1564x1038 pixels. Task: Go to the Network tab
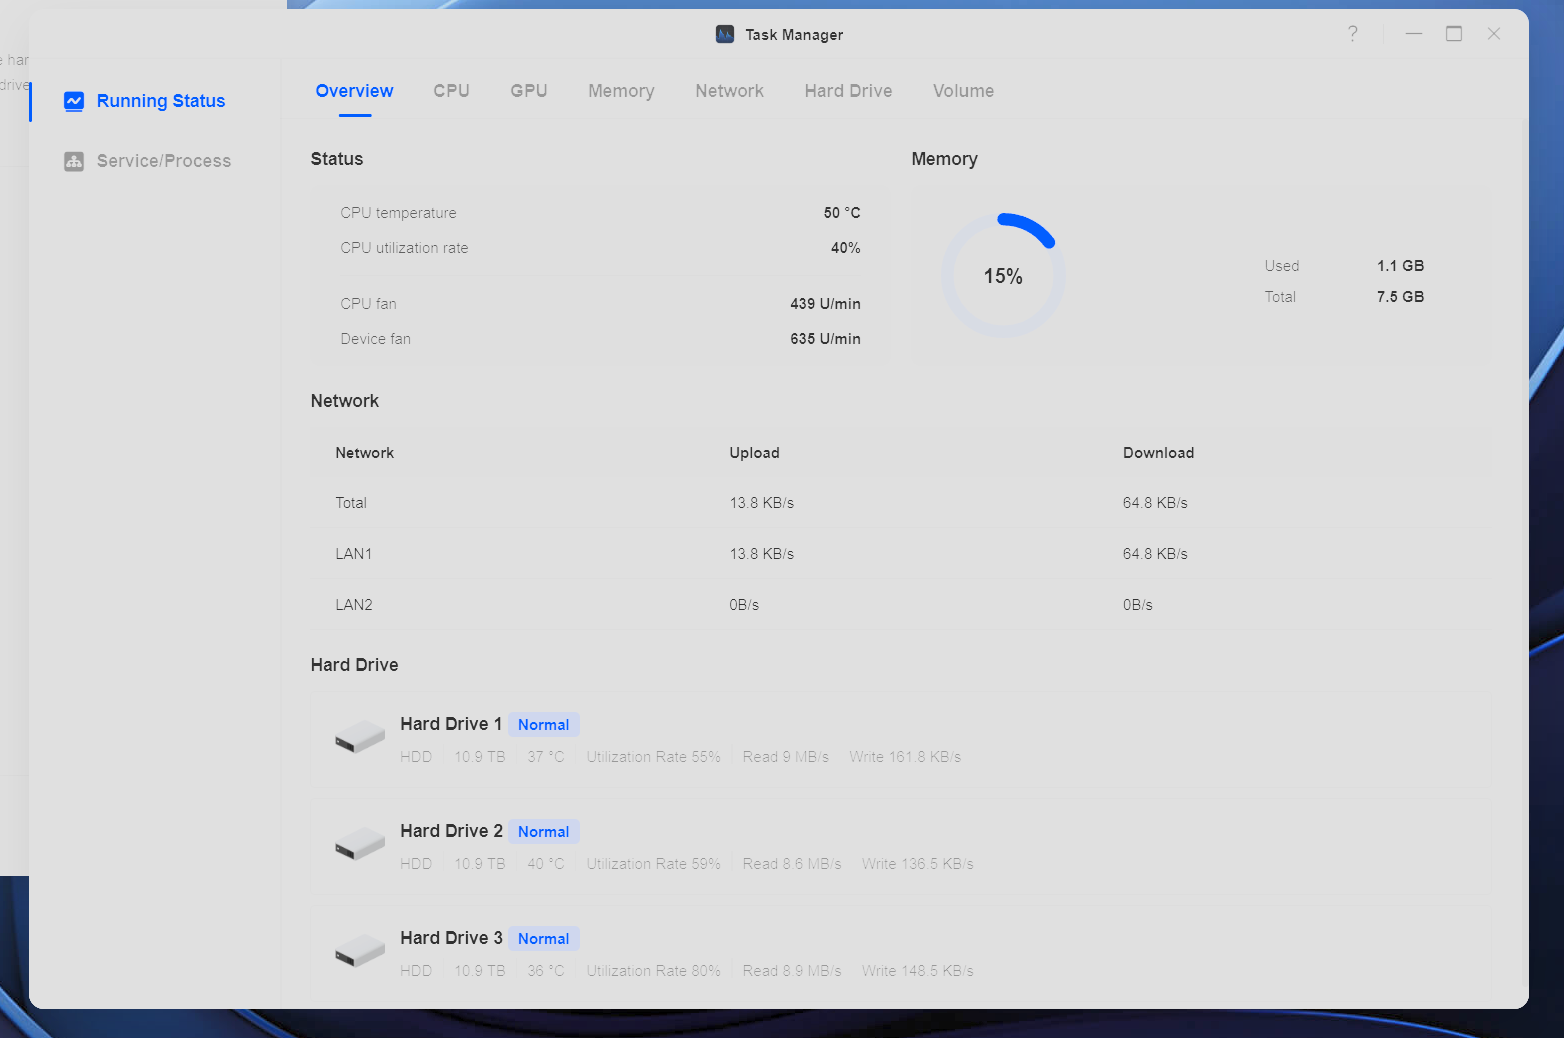729,91
